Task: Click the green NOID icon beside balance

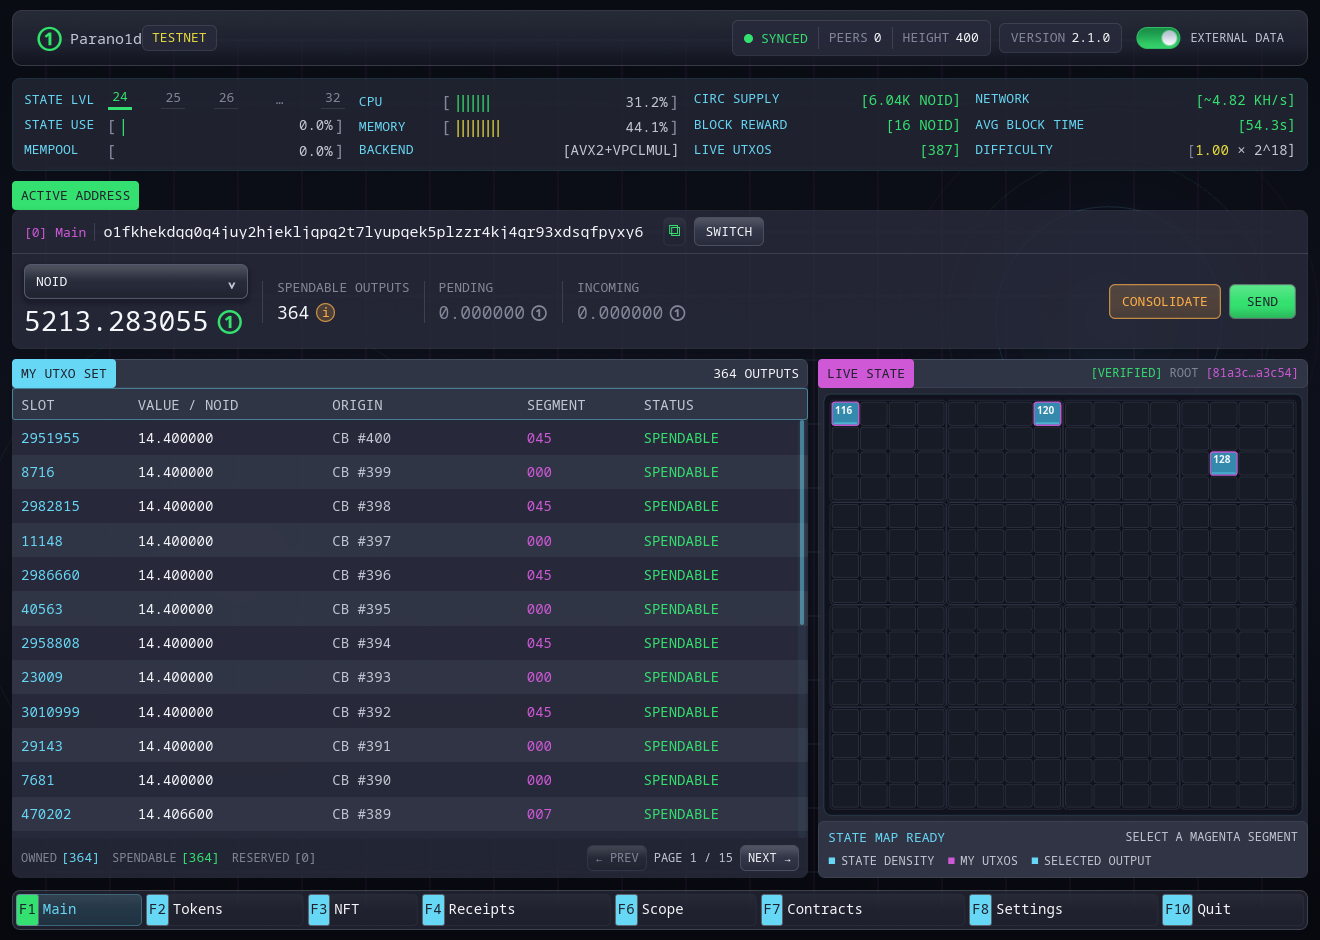Action: [x=230, y=322]
